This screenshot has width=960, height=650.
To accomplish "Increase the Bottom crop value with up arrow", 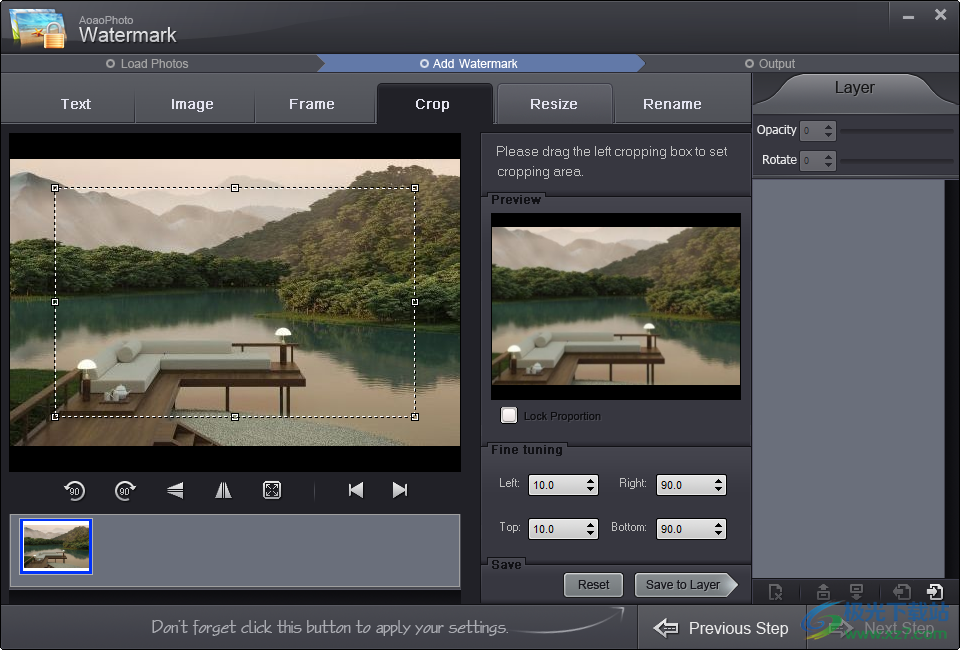I will coord(718,525).
